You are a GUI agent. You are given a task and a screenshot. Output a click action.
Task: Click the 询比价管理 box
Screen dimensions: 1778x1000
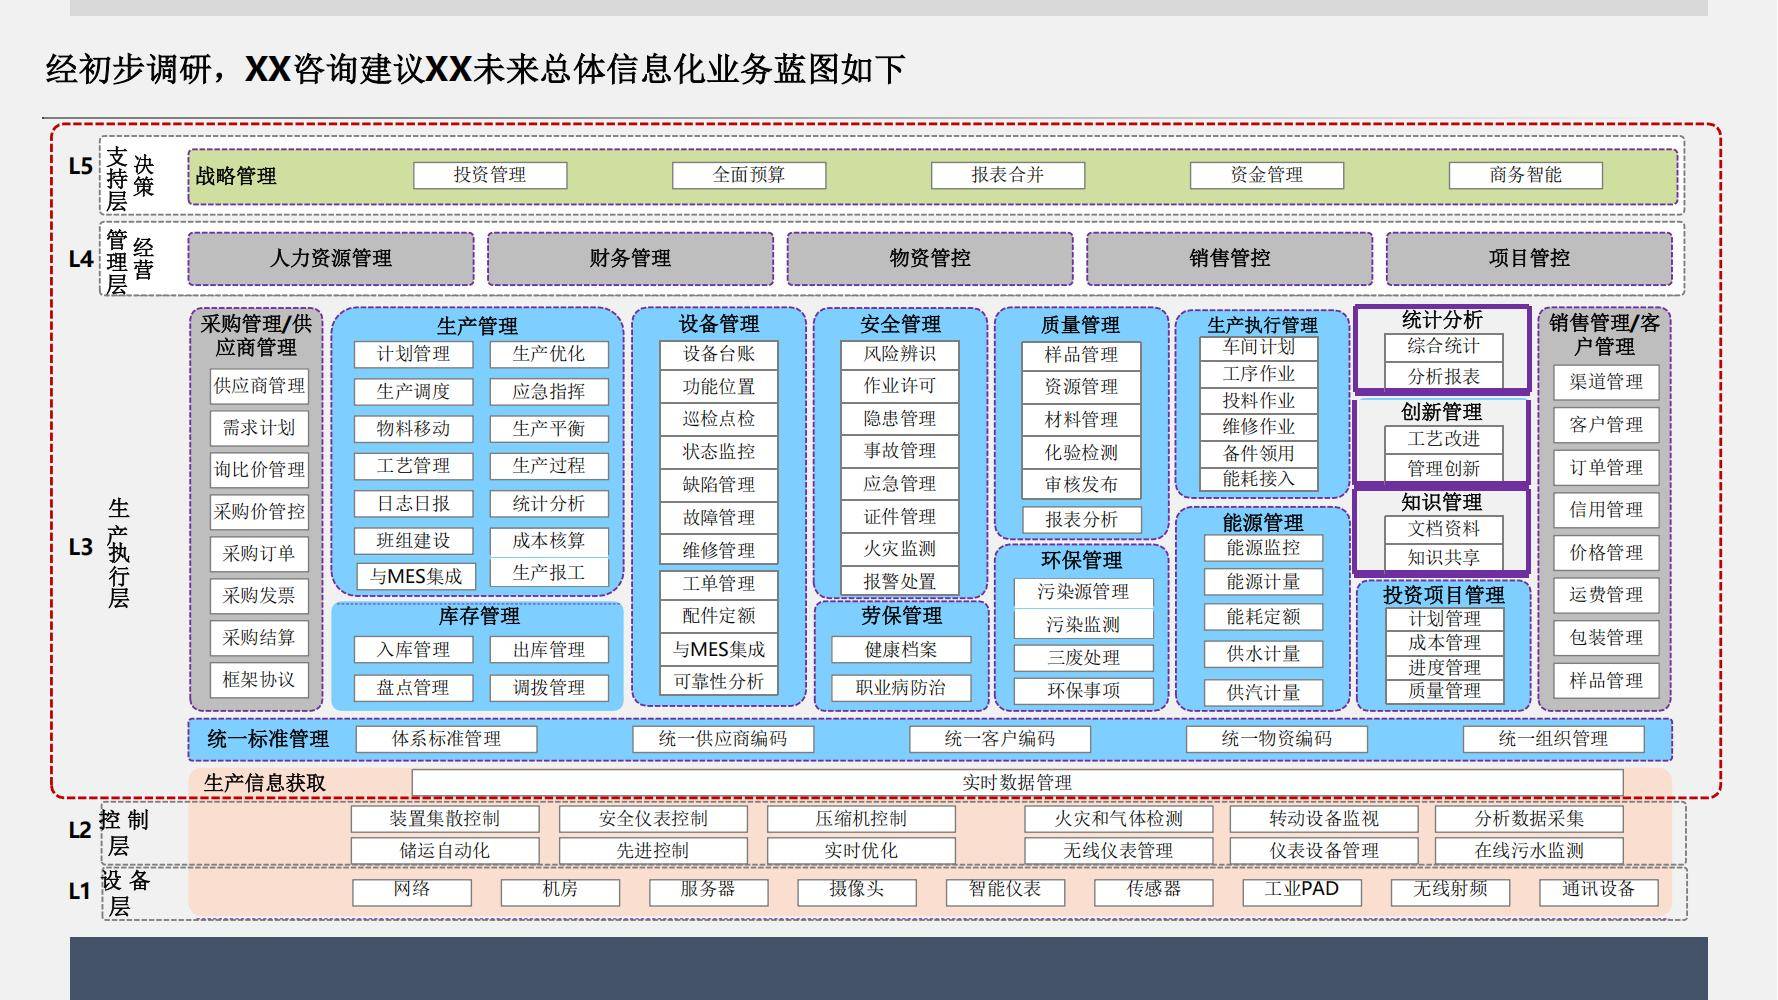point(259,470)
